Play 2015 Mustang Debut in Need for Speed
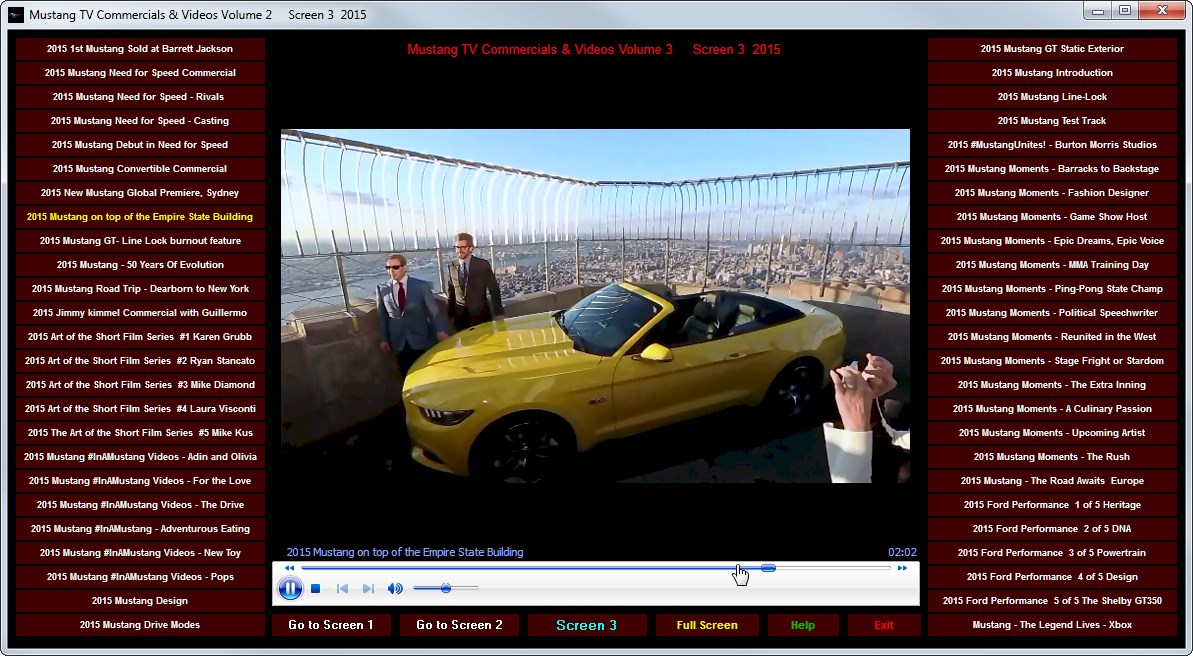Image resolution: width=1193 pixels, height=656 pixels. pyautogui.click(x=140, y=145)
